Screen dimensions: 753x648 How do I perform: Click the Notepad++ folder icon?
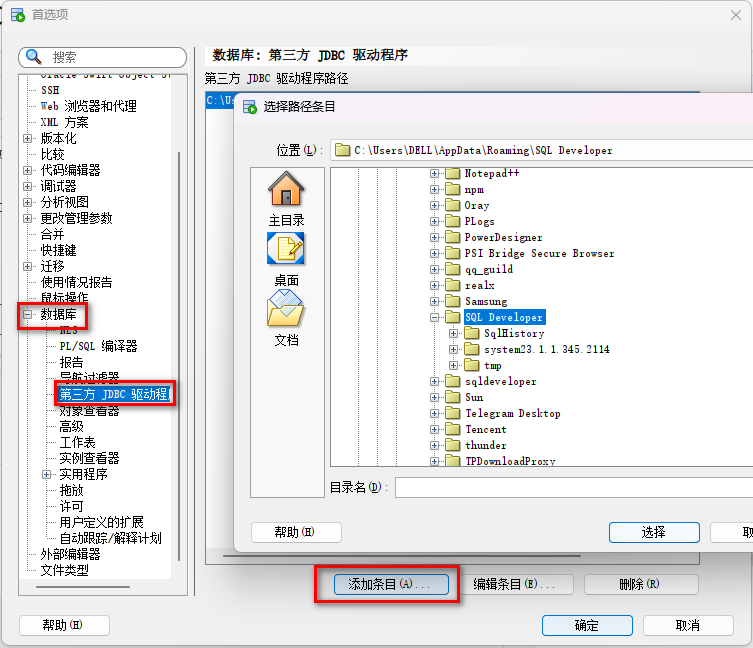452,173
